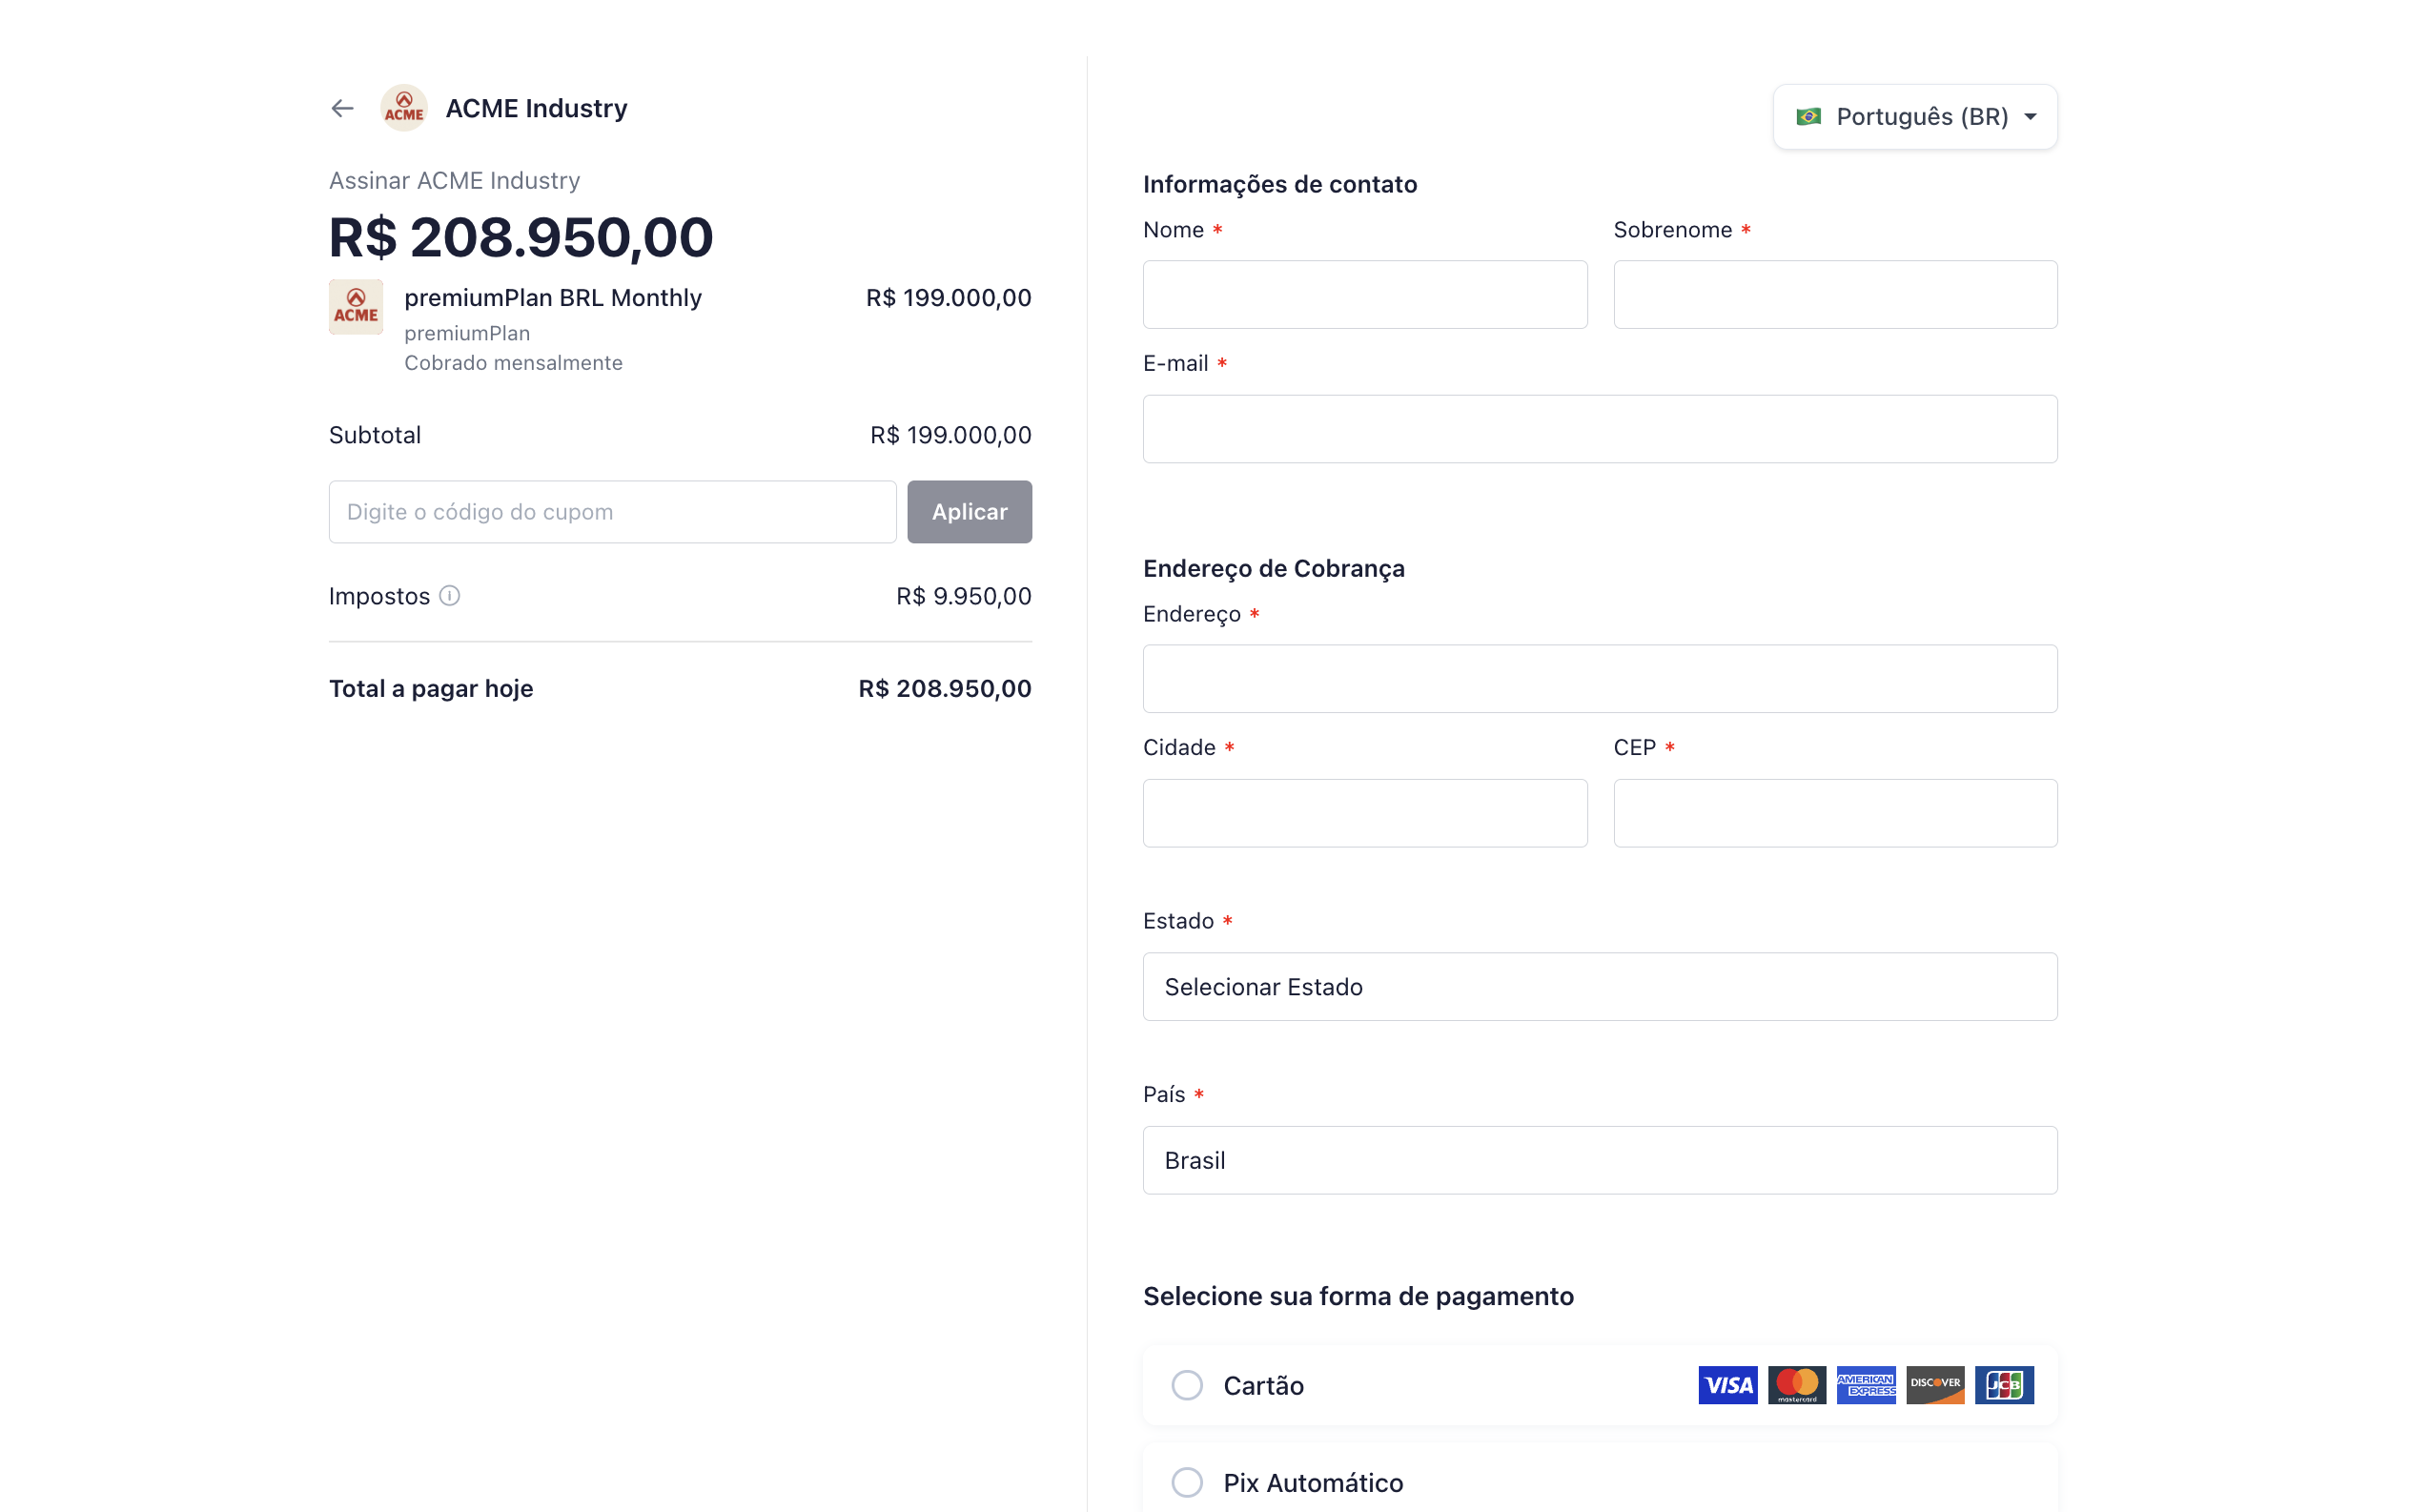The image size is (2410, 1512).
Task: Click the E-mail input field
Action: (x=1600, y=429)
